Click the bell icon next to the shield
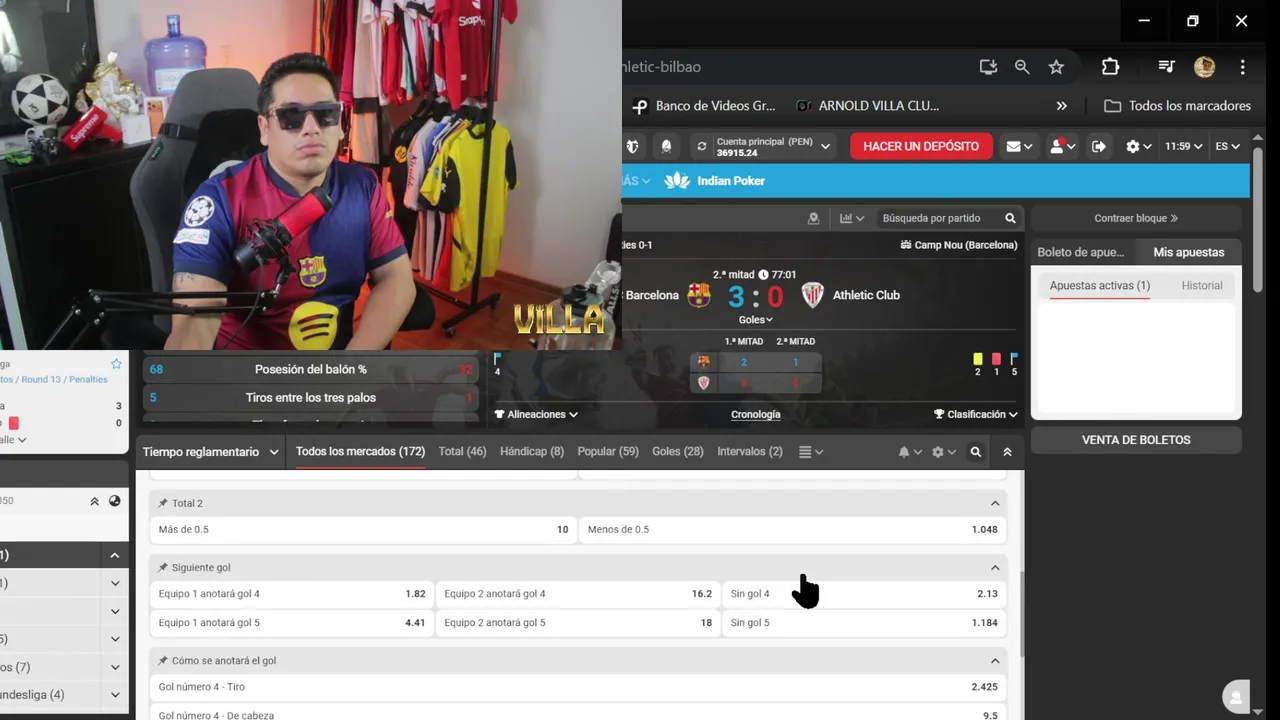Screen dimensions: 1280x720 [x=666, y=146]
